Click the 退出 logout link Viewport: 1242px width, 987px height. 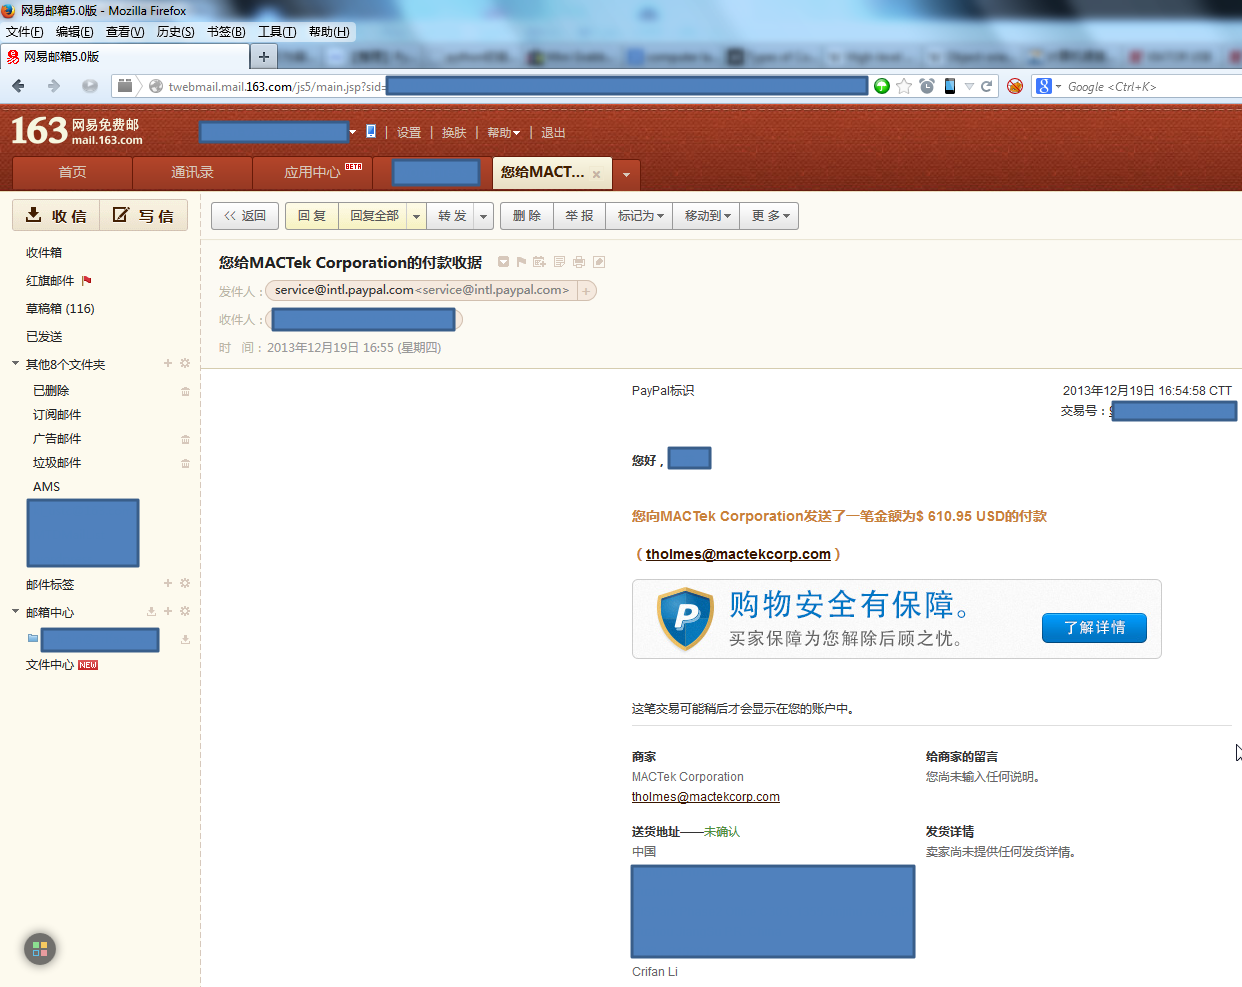553,132
